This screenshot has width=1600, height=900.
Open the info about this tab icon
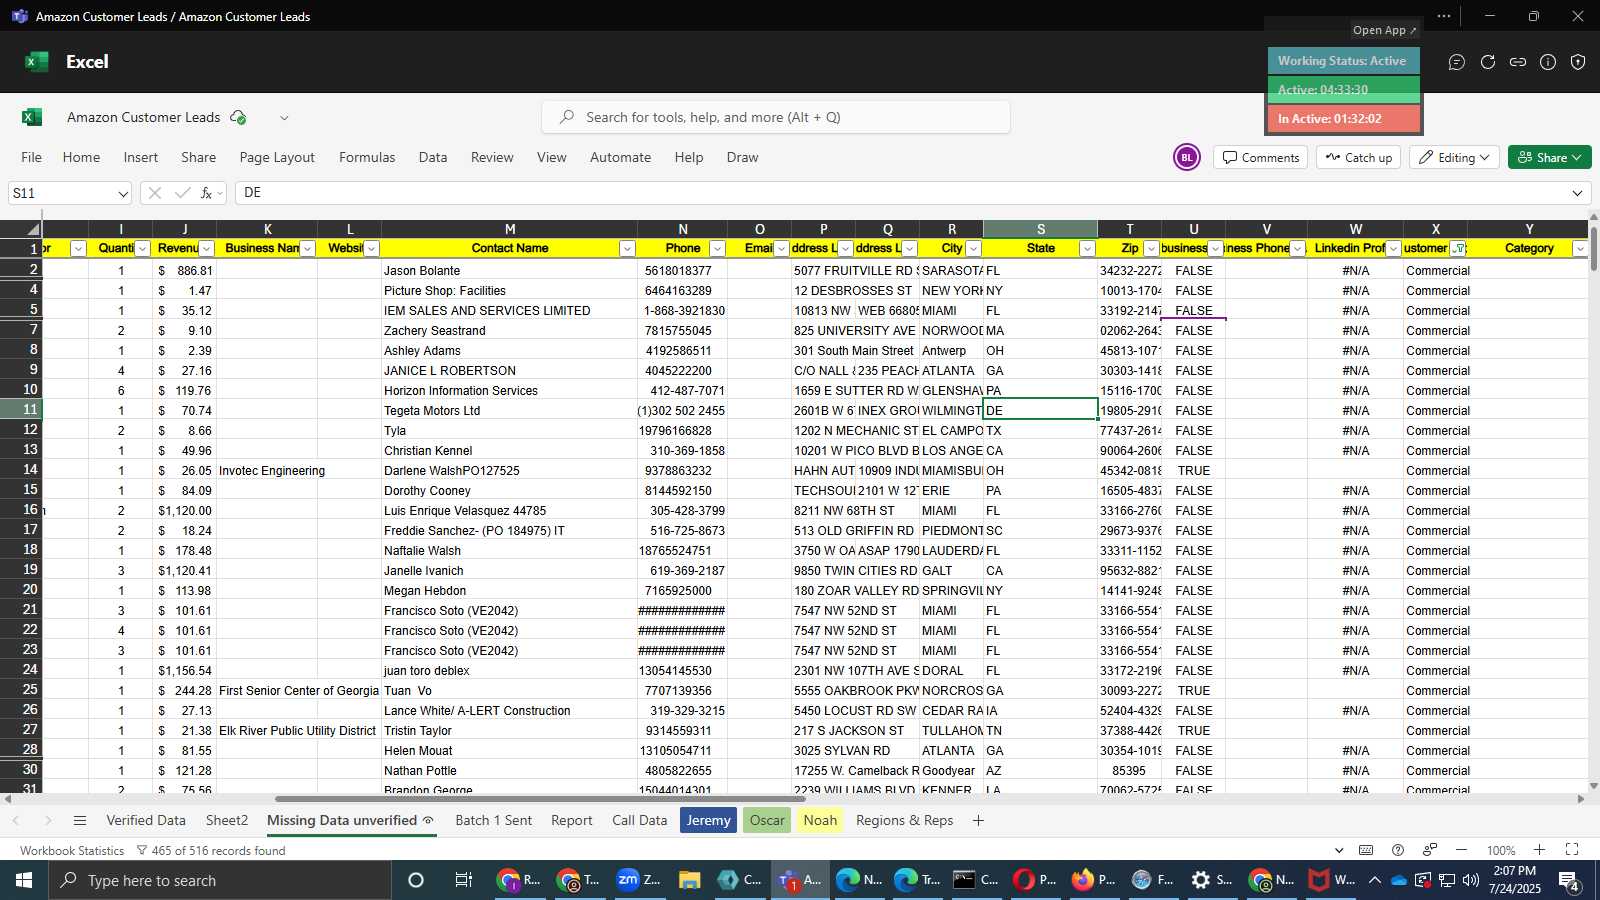[x=1548, y=62]
